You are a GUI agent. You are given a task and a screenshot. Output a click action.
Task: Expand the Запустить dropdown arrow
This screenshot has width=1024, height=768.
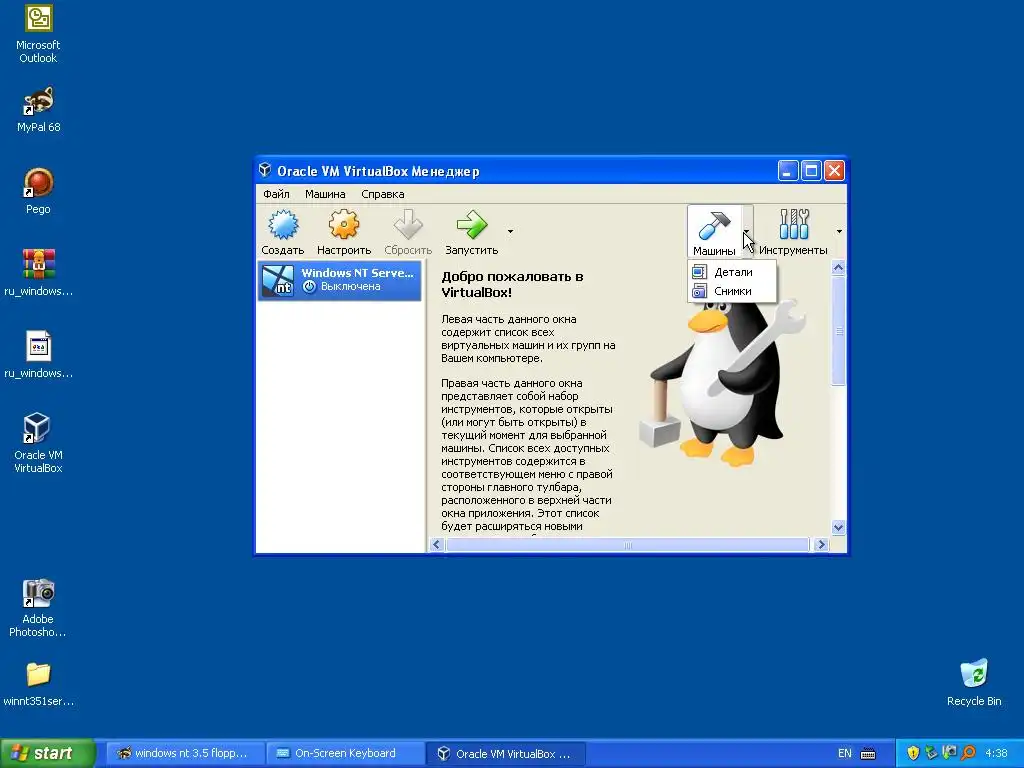coord(510,231)
